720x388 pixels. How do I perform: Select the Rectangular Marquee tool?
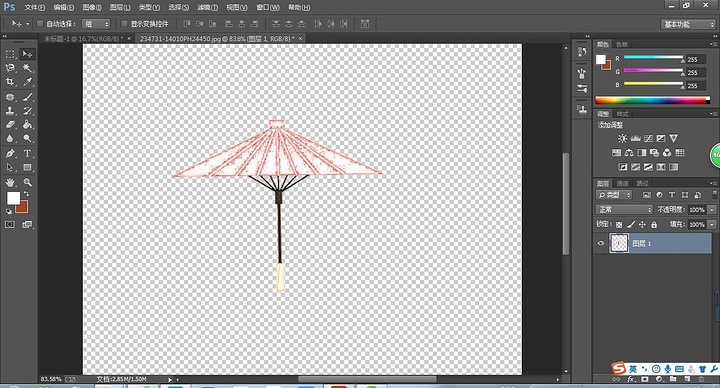[10, 54]
